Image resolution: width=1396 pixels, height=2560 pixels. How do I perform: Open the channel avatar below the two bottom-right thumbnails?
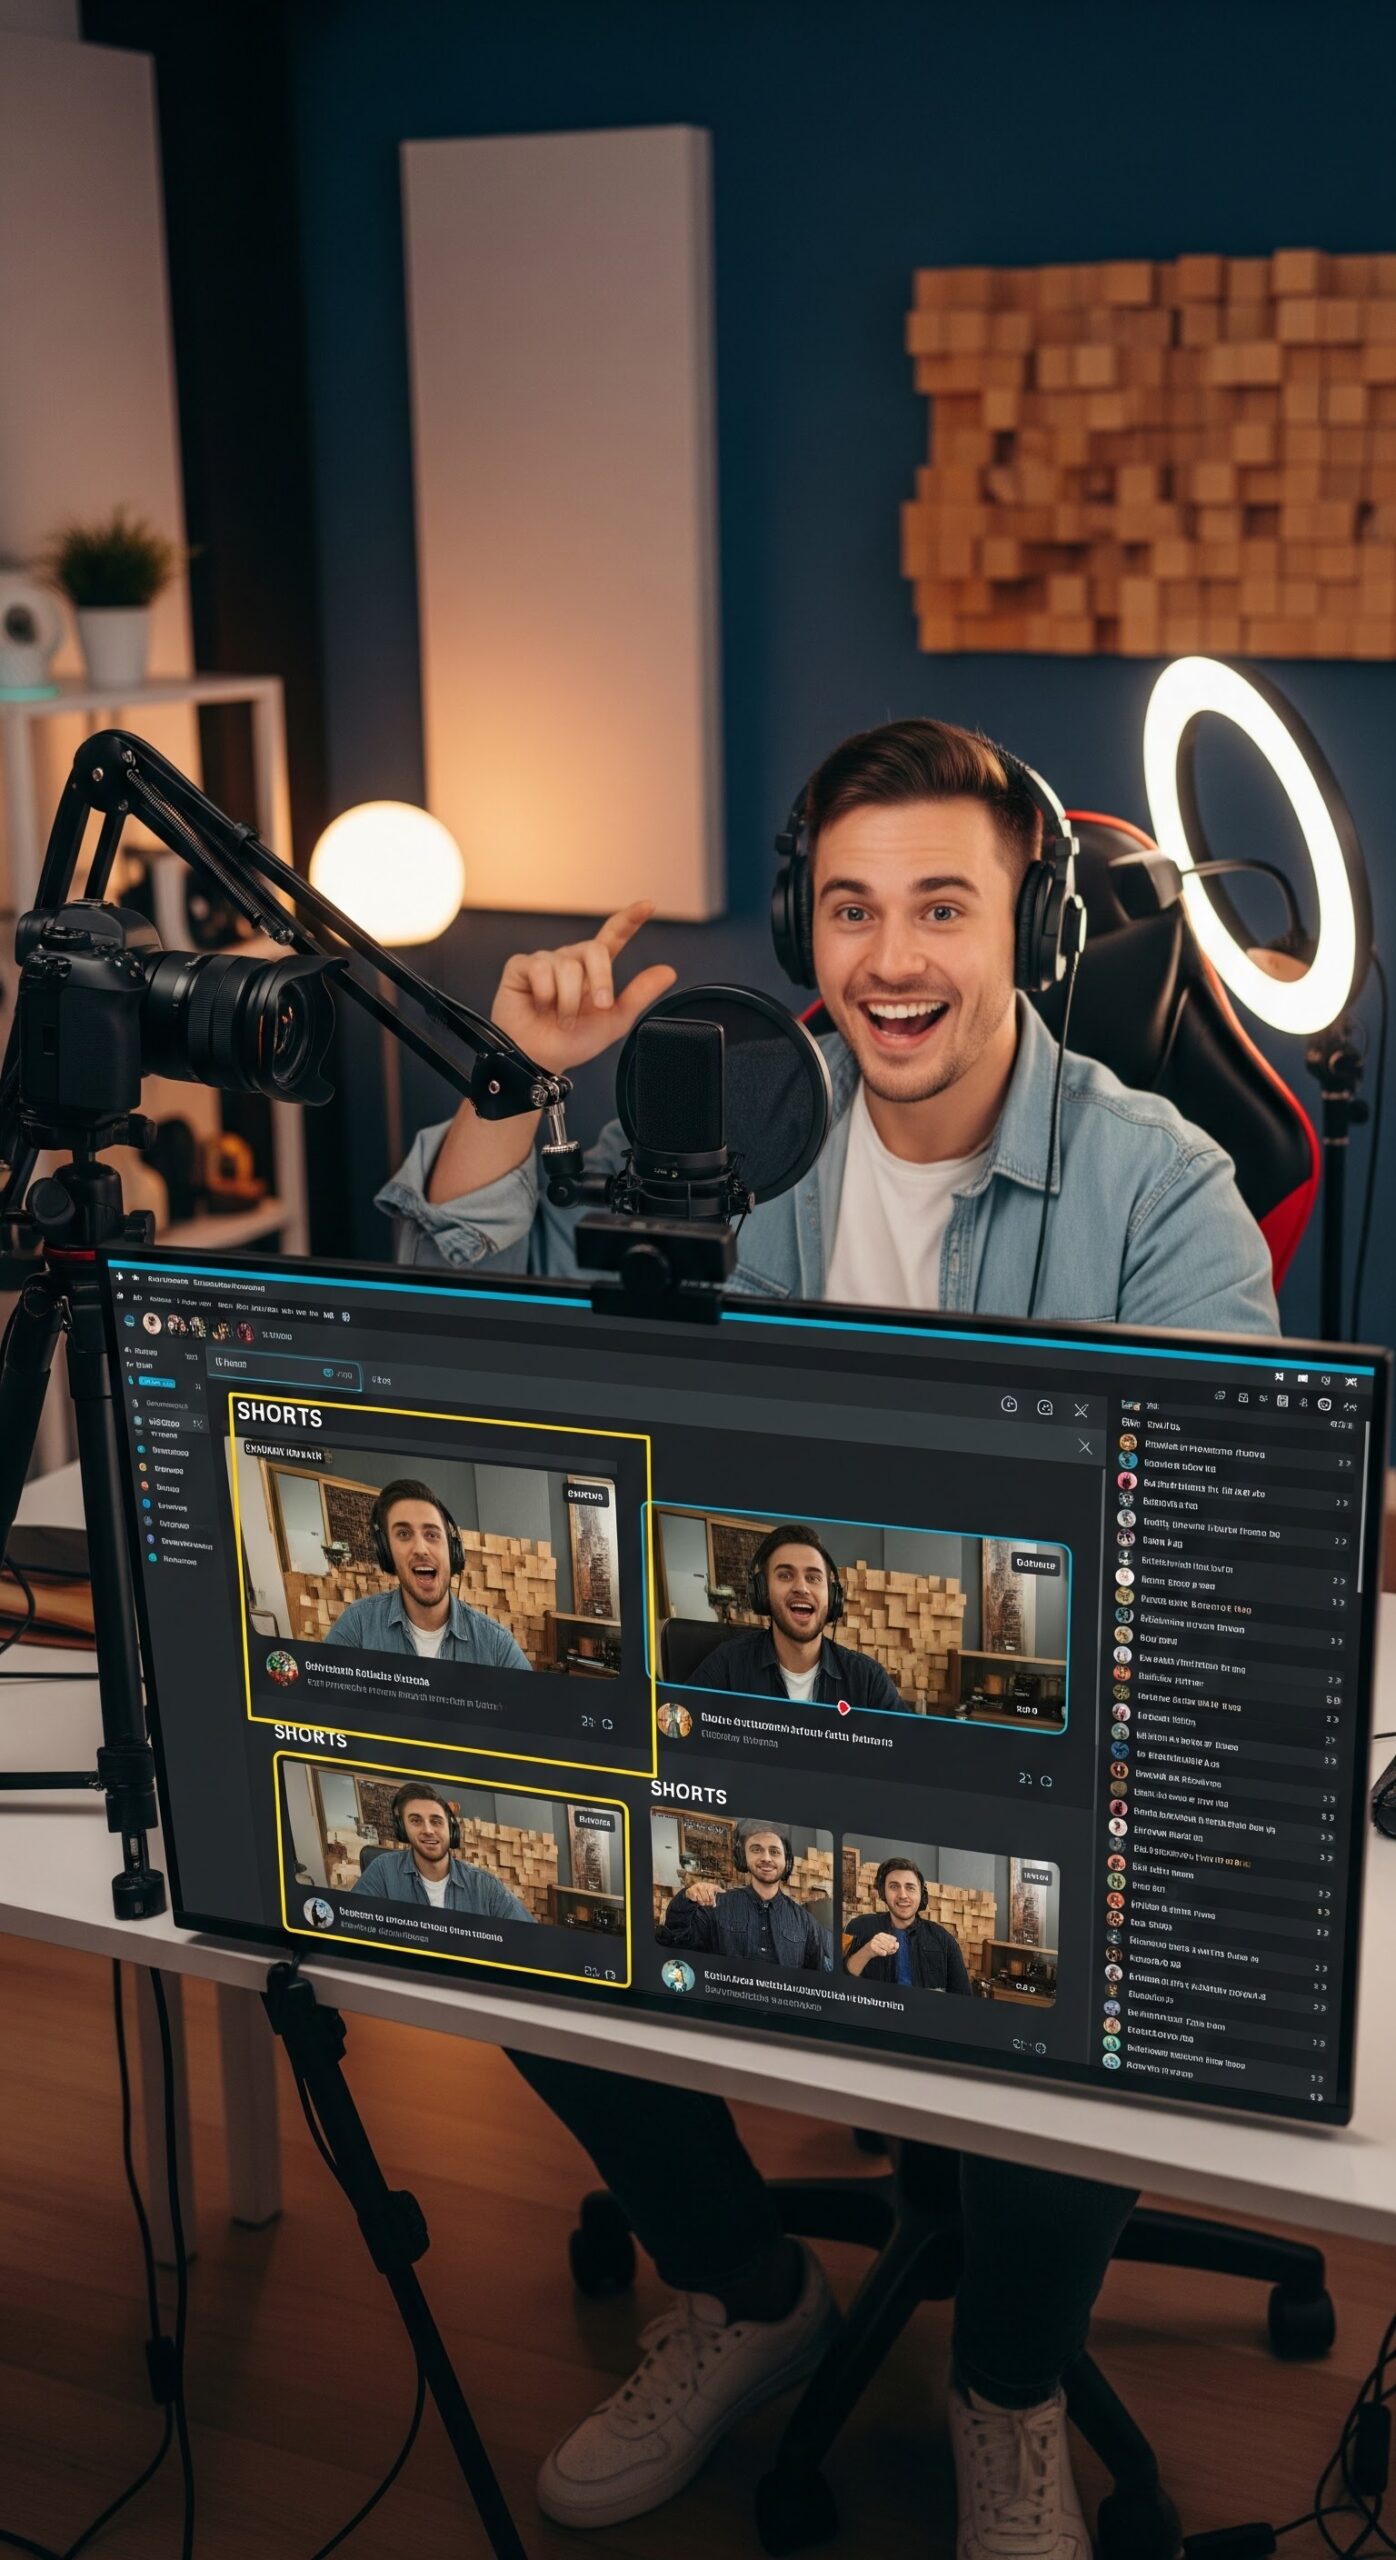(677, 1975)
